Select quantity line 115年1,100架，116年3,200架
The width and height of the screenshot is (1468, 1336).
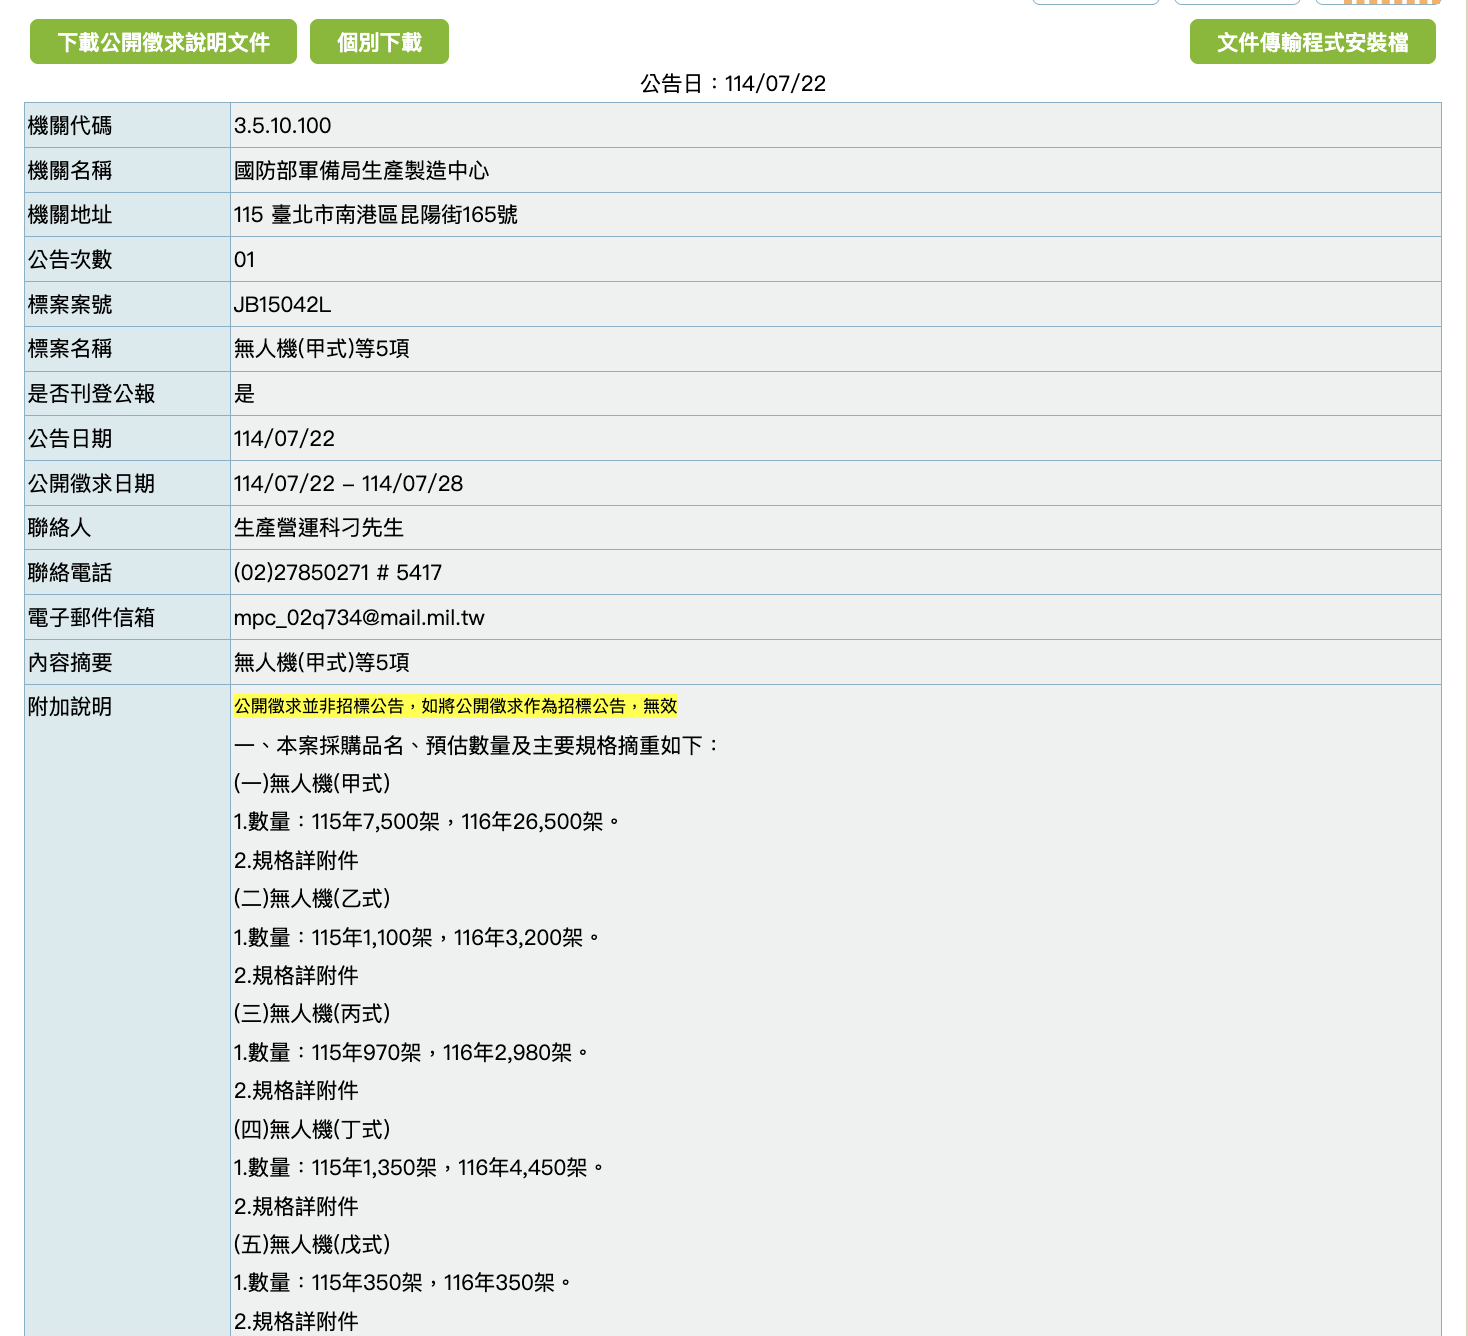416,938
